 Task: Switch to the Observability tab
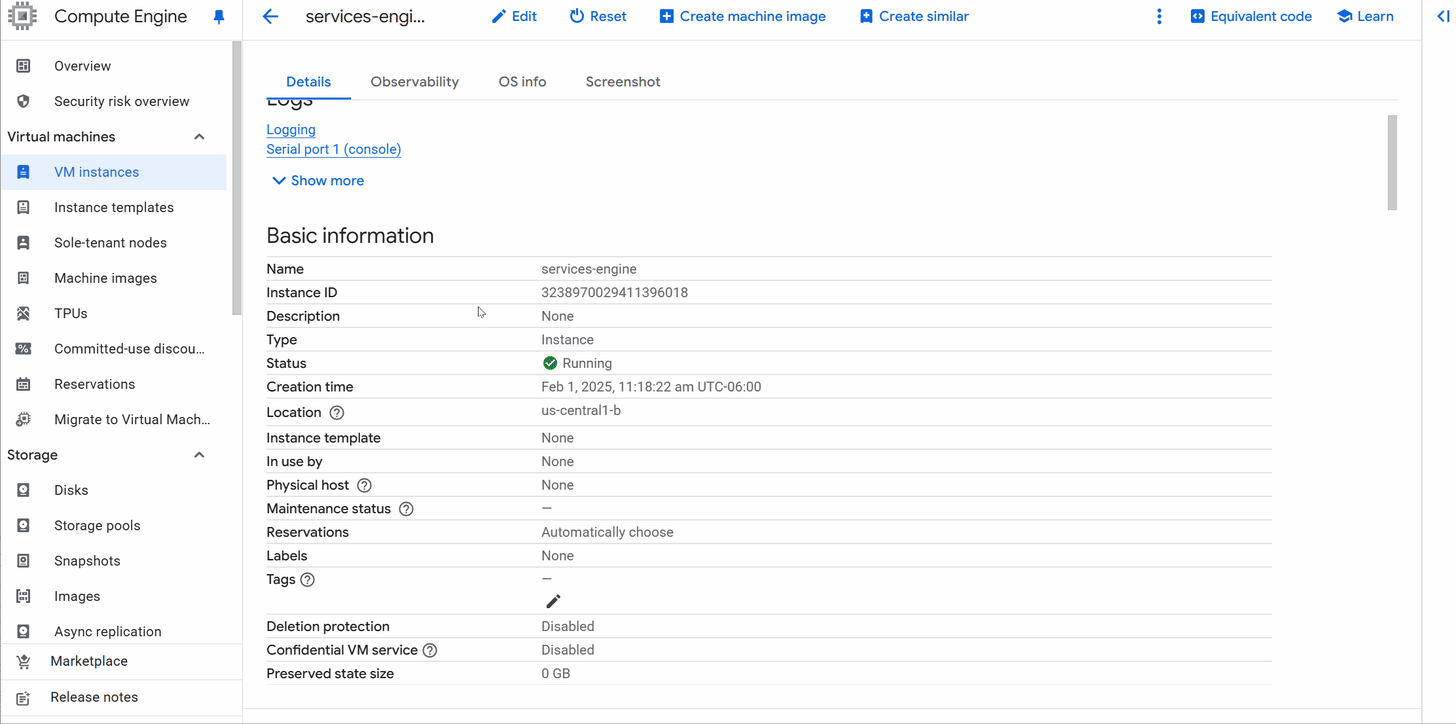(415, 82)
